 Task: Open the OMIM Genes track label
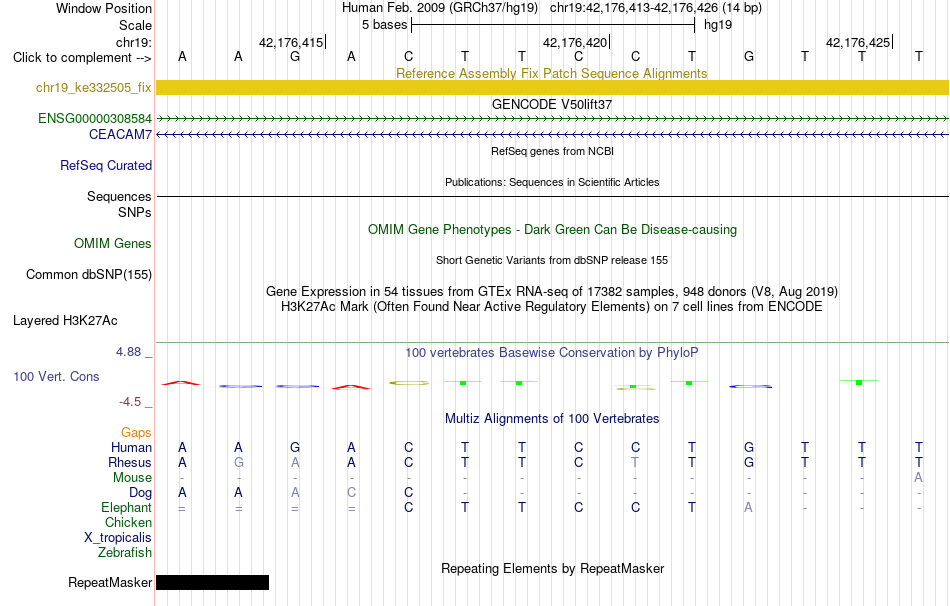pos(112,243)
